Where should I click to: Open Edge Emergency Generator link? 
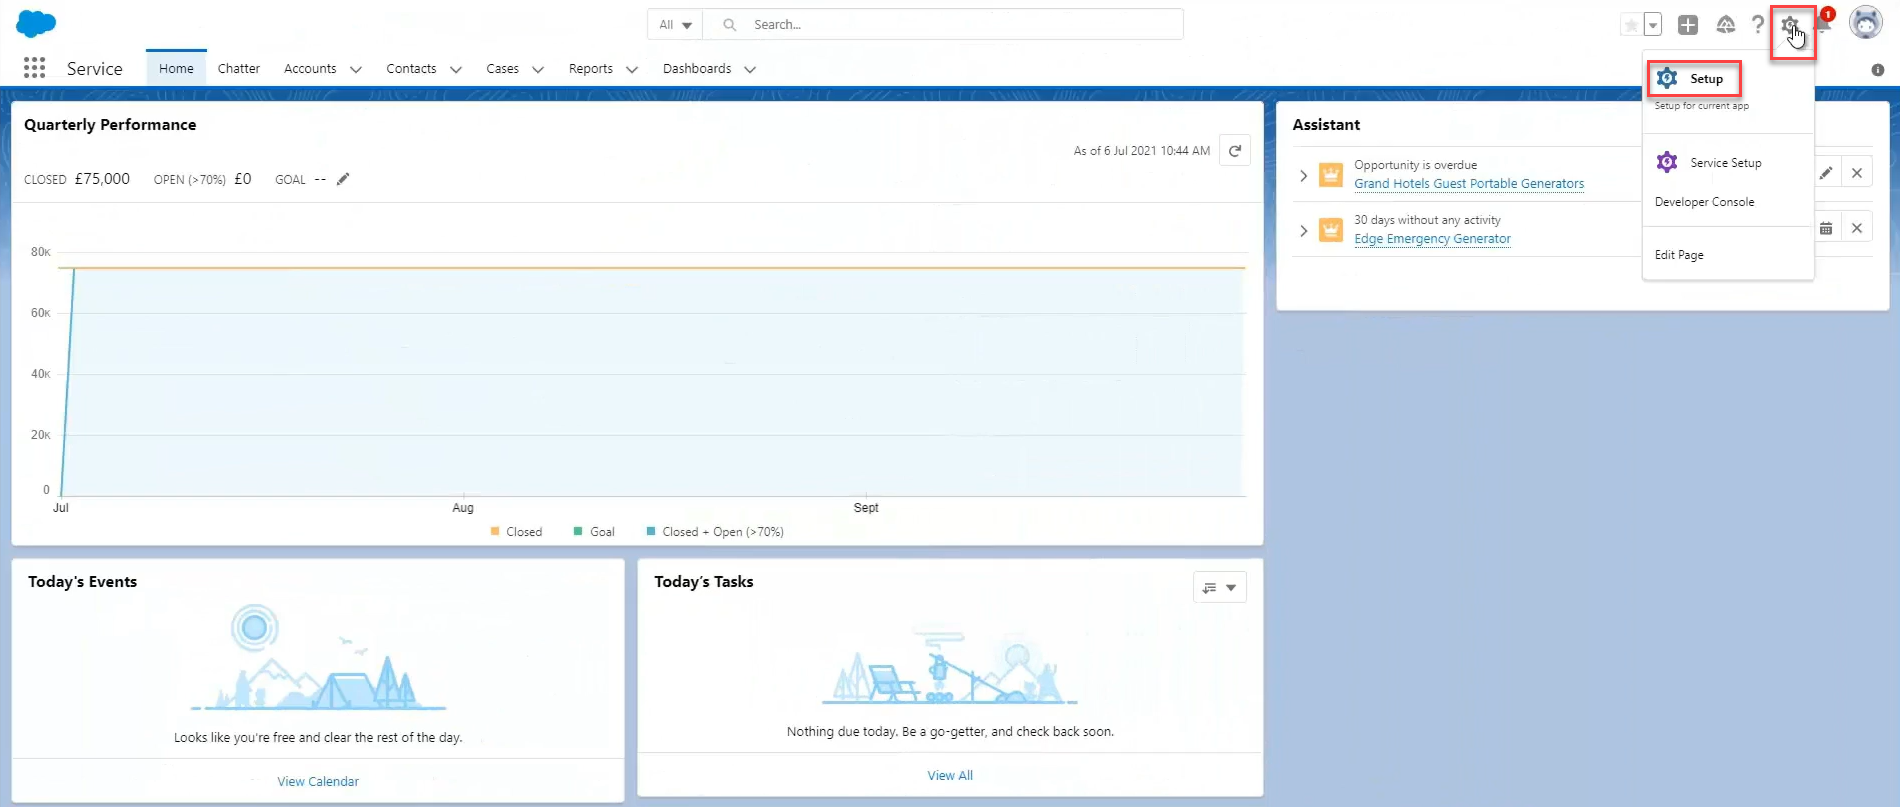click(x=1432, y=239)
